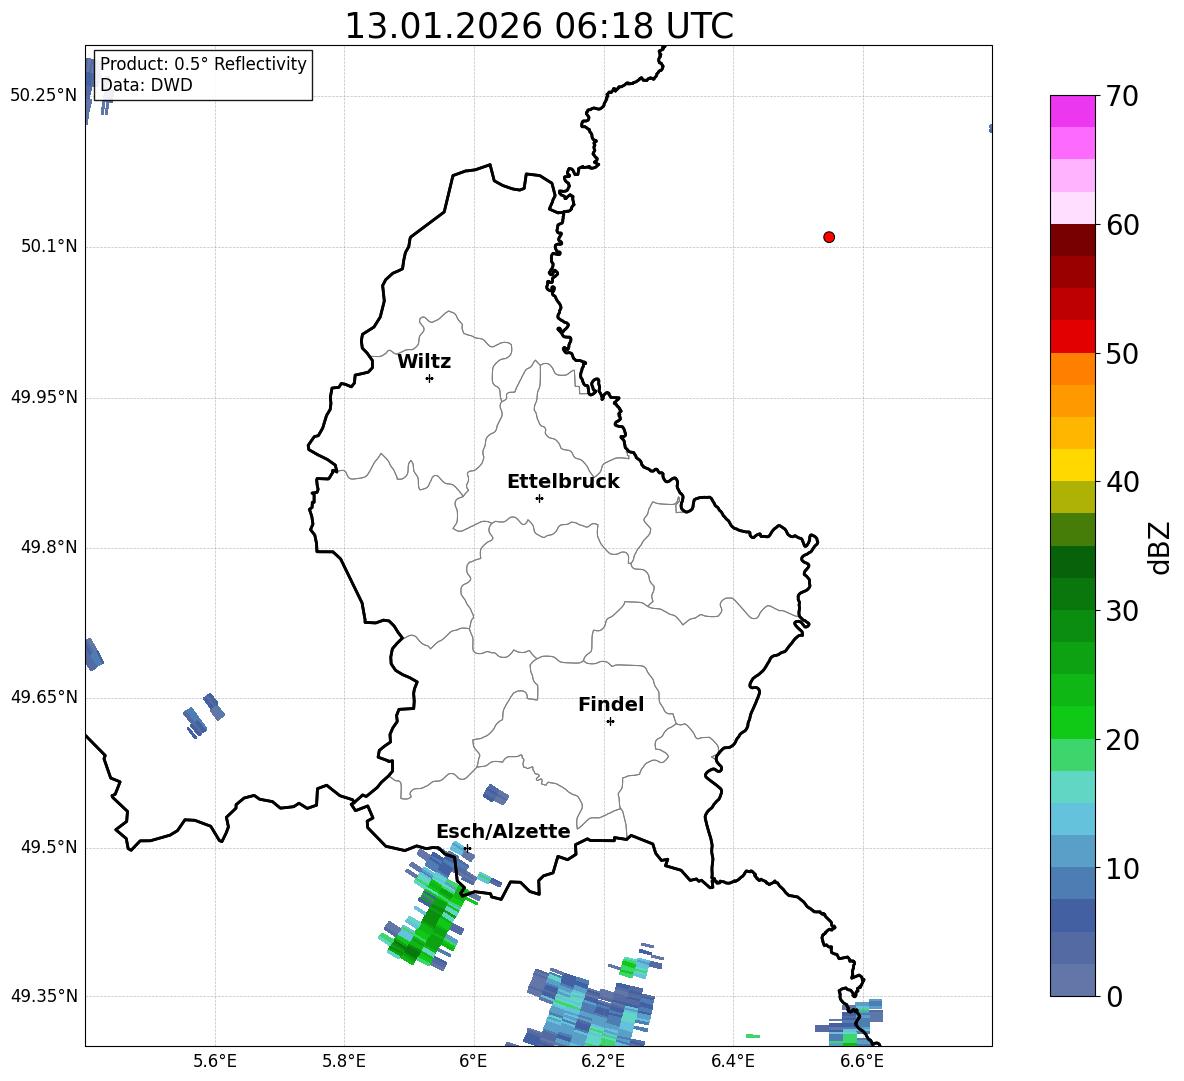Click the 50.1°N latitude label

48,246
